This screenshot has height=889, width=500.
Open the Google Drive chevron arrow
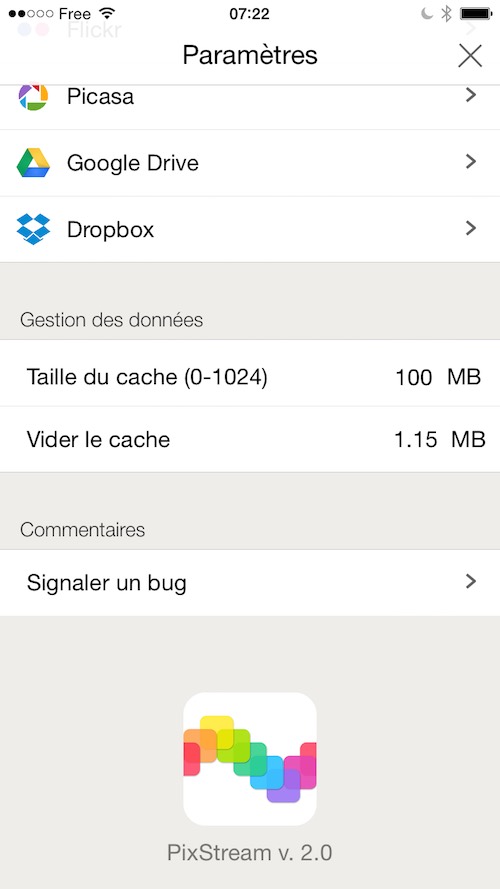point(471,162)
